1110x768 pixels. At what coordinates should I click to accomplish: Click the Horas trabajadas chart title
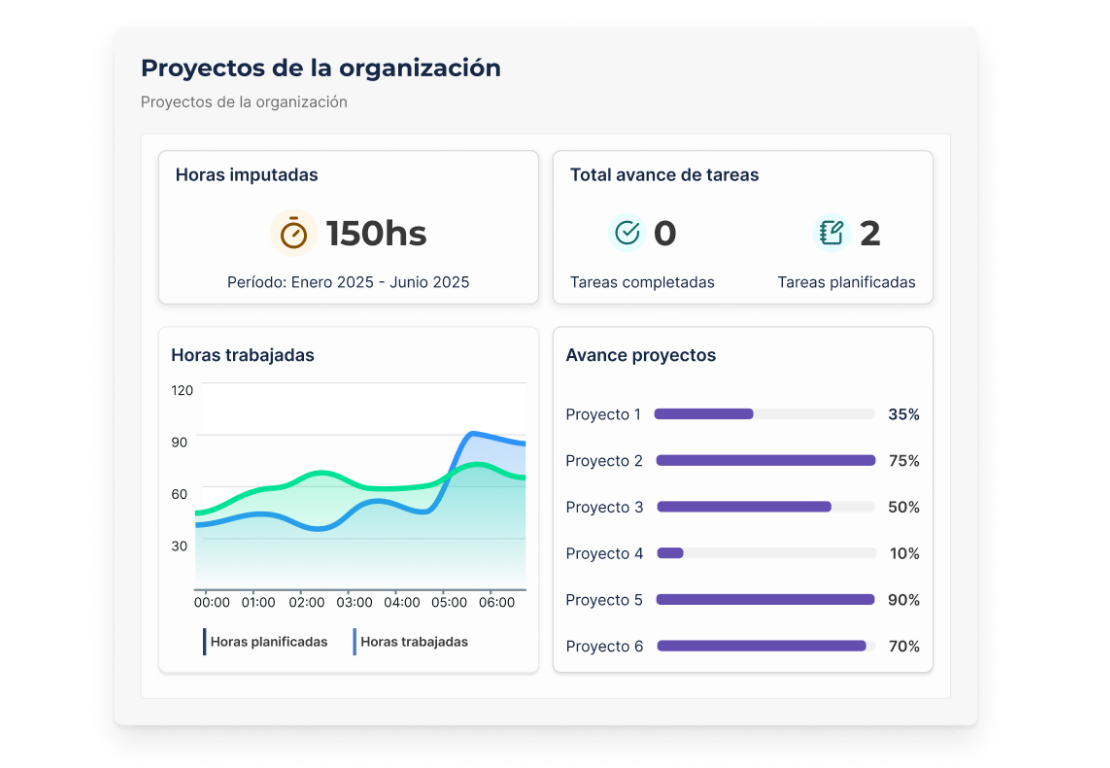243,355
